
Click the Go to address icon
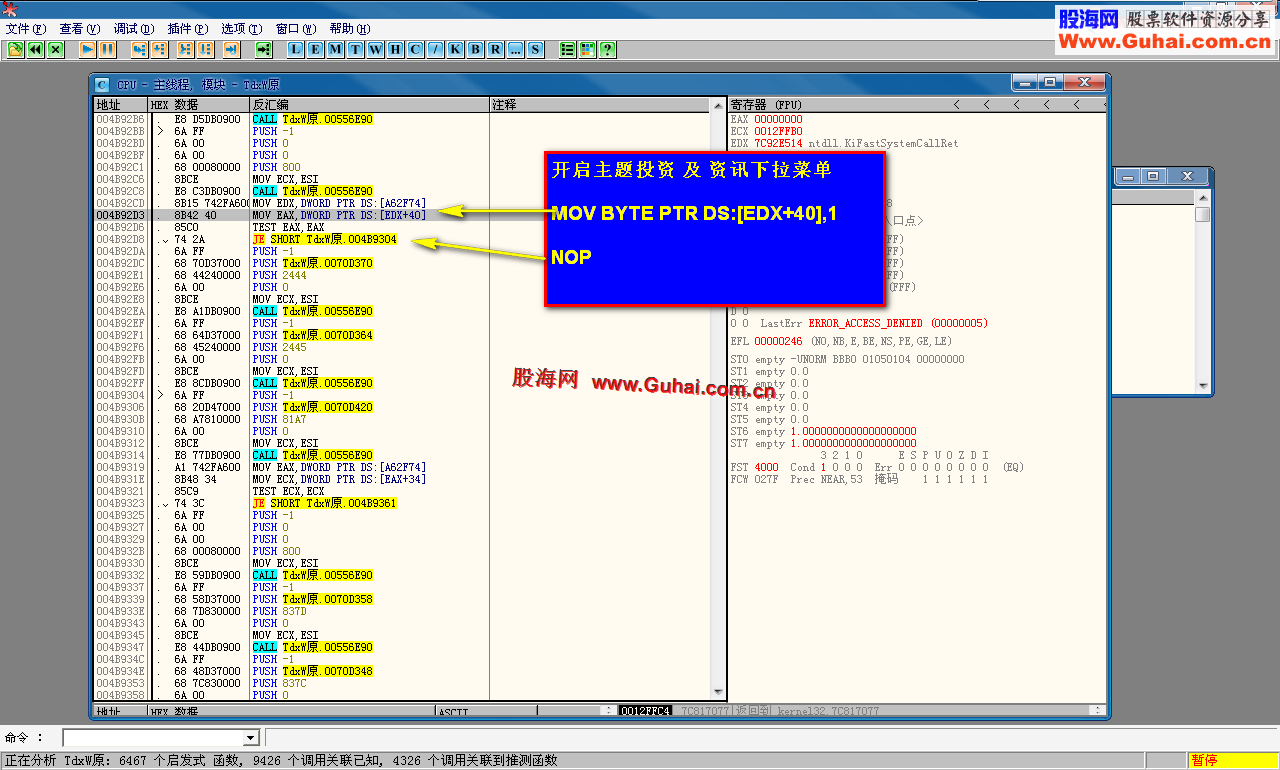[x=263, y=49]
